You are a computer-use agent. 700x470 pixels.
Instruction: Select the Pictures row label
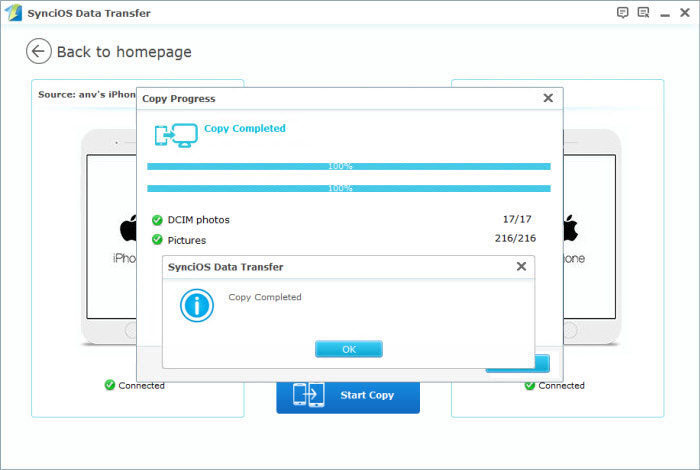pyautogui.click(x=187, y=240)
